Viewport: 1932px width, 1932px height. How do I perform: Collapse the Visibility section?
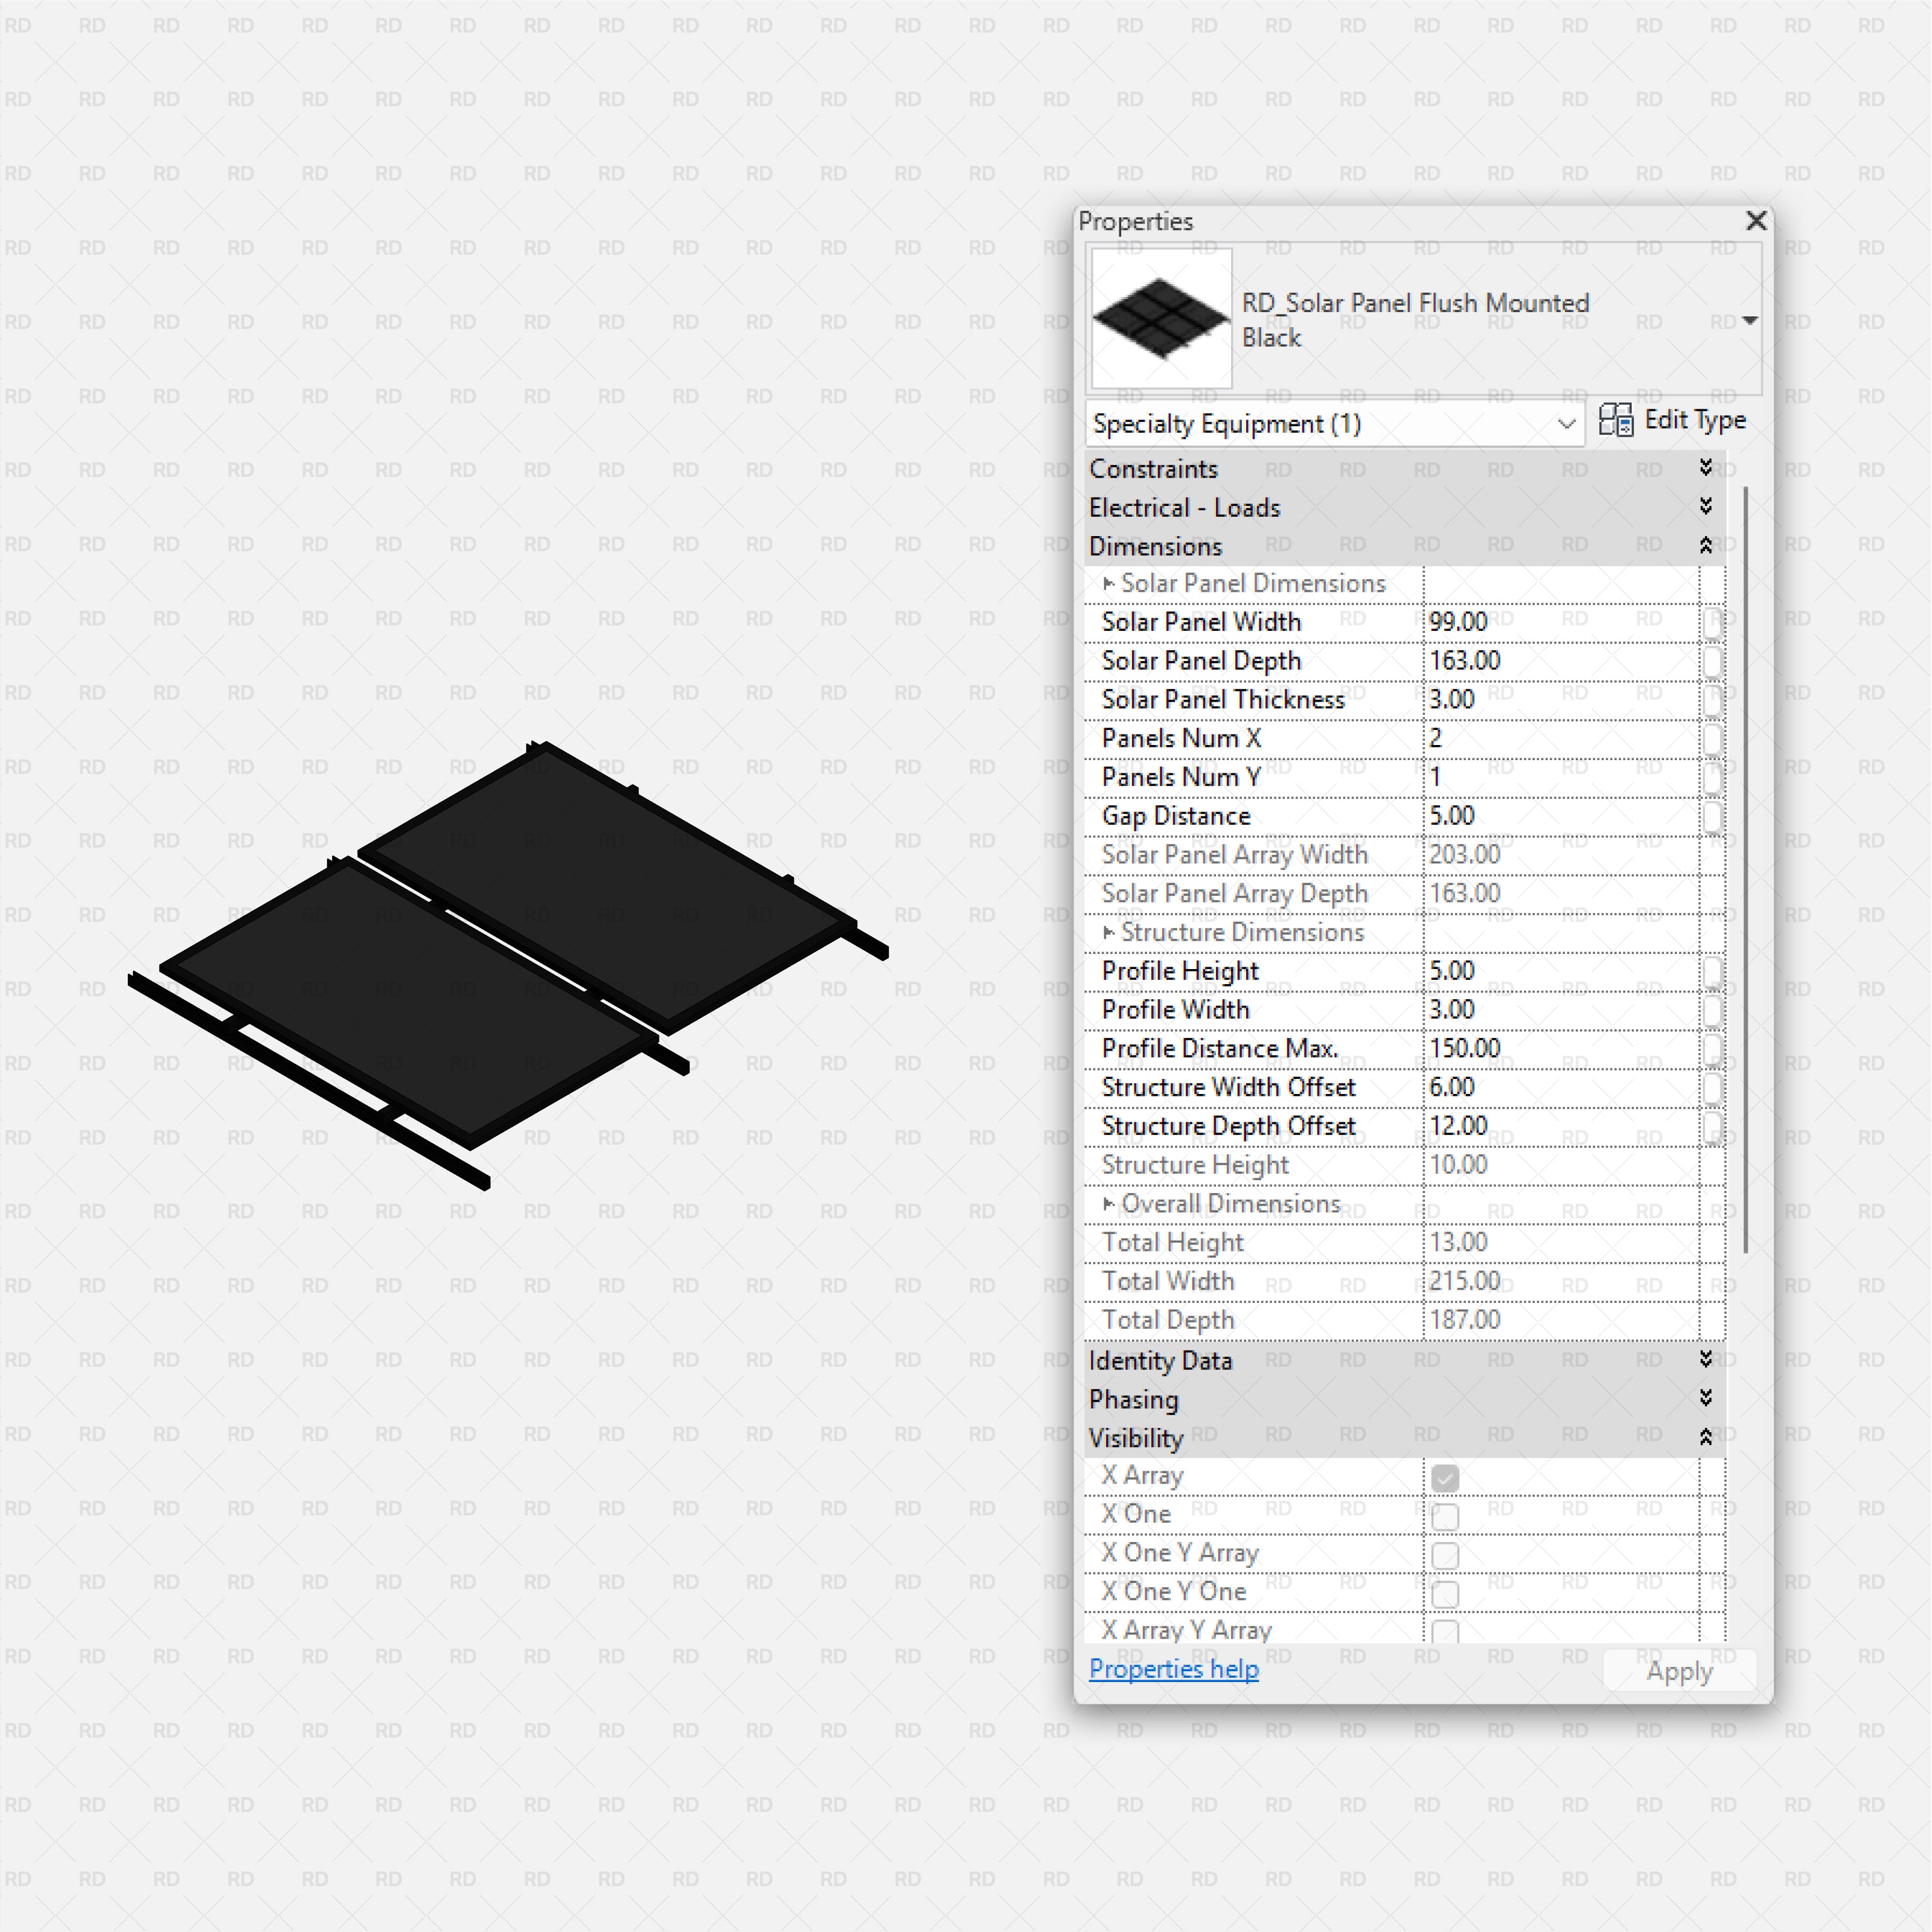click(1706, 1437)
